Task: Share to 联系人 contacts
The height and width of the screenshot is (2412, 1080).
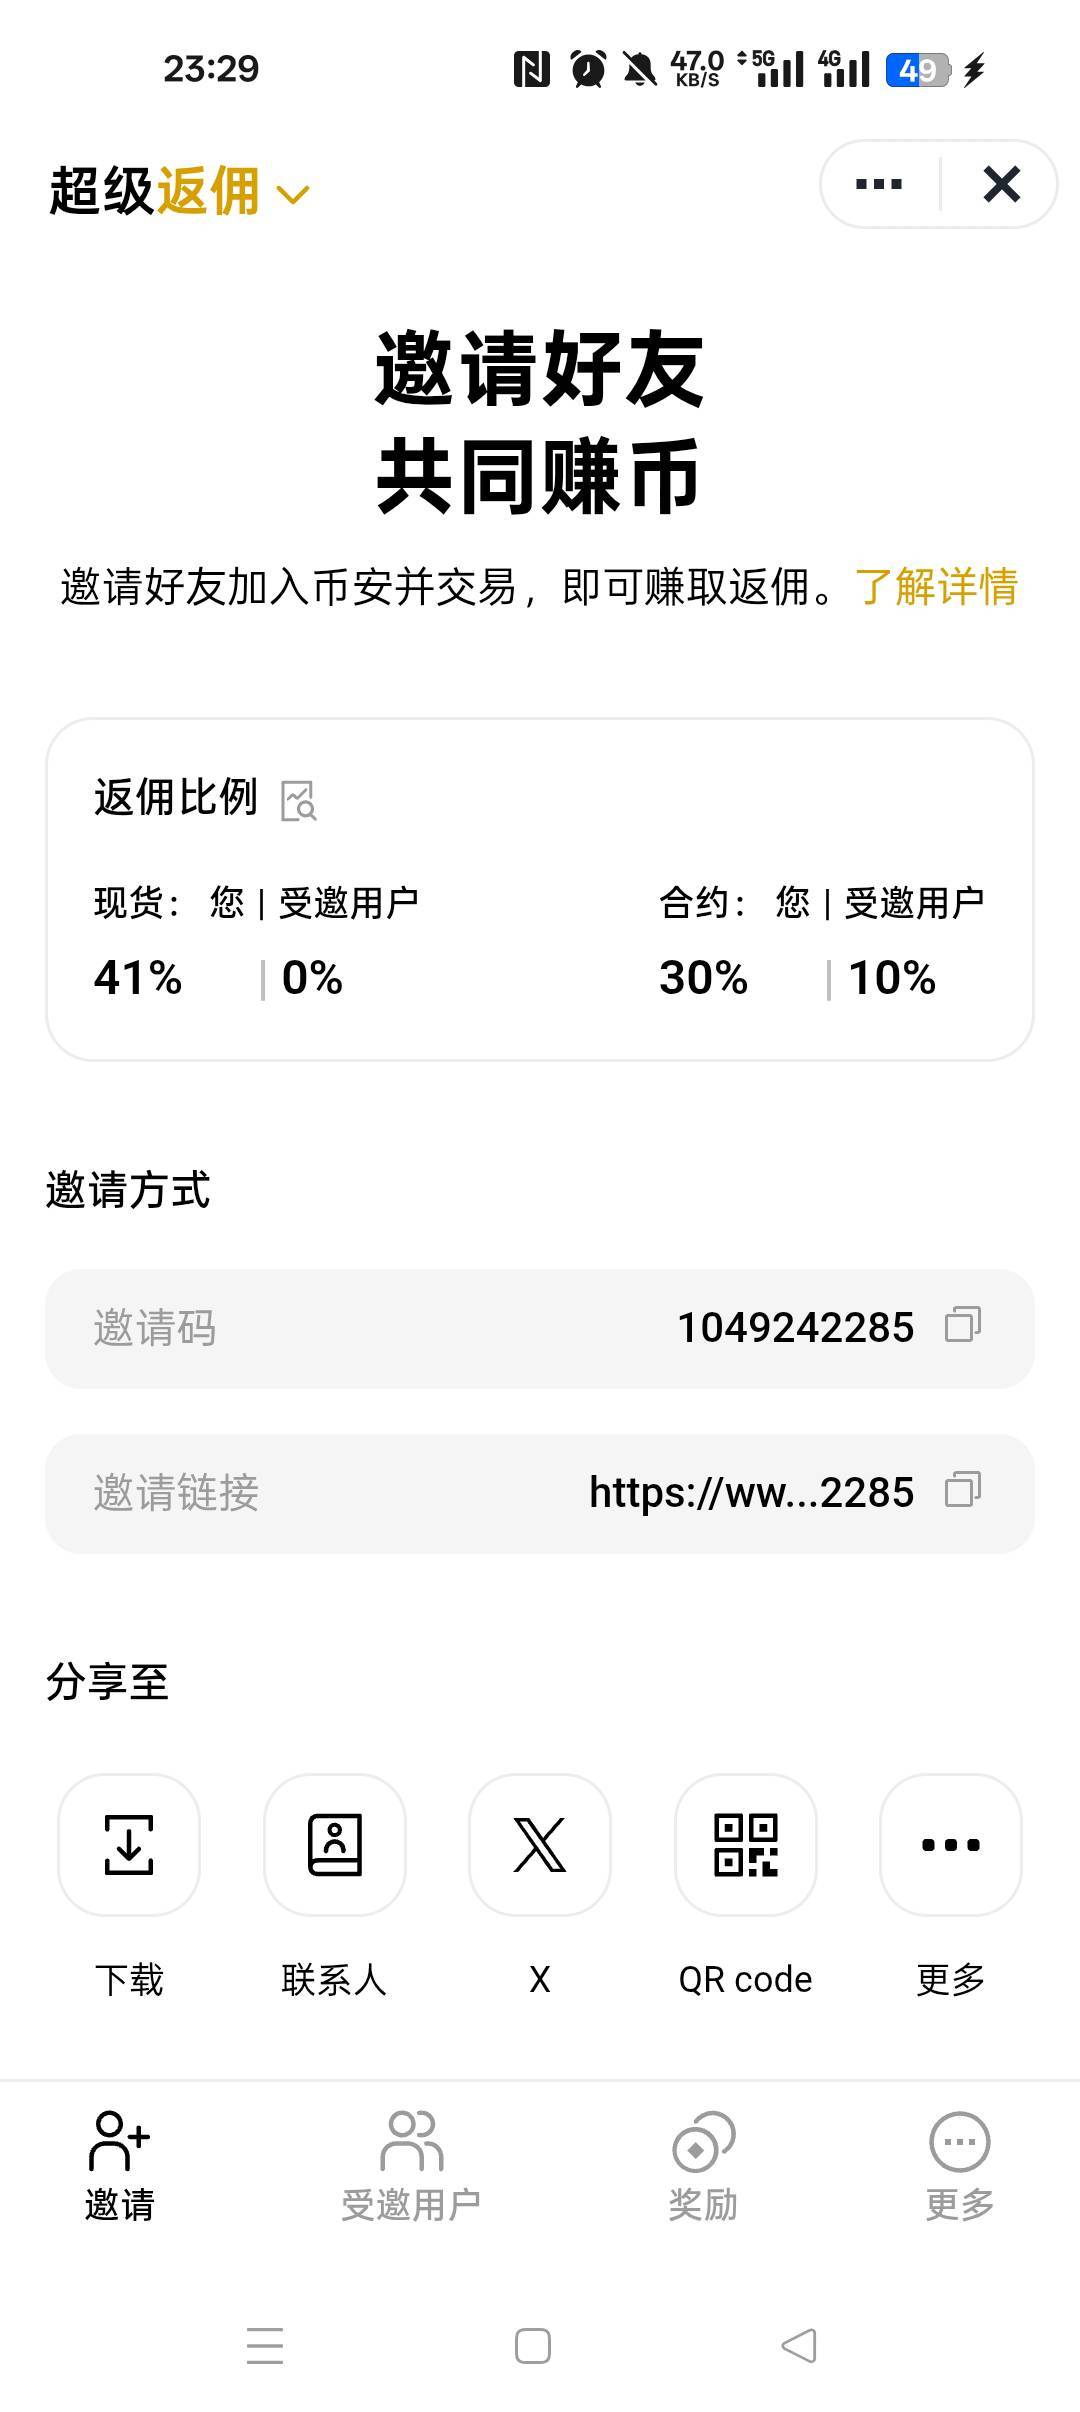Action: click(x=335, y=1845)
